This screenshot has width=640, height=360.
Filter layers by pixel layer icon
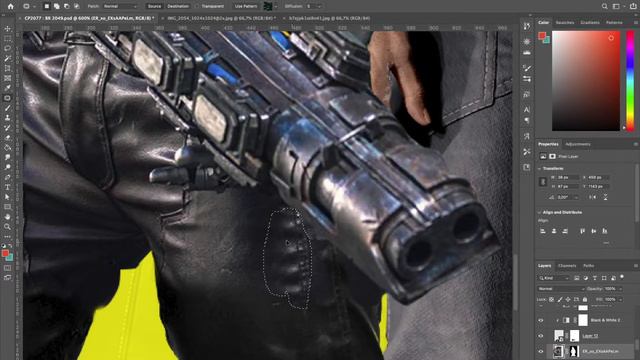pyautogui.click(x=577, y=278)
